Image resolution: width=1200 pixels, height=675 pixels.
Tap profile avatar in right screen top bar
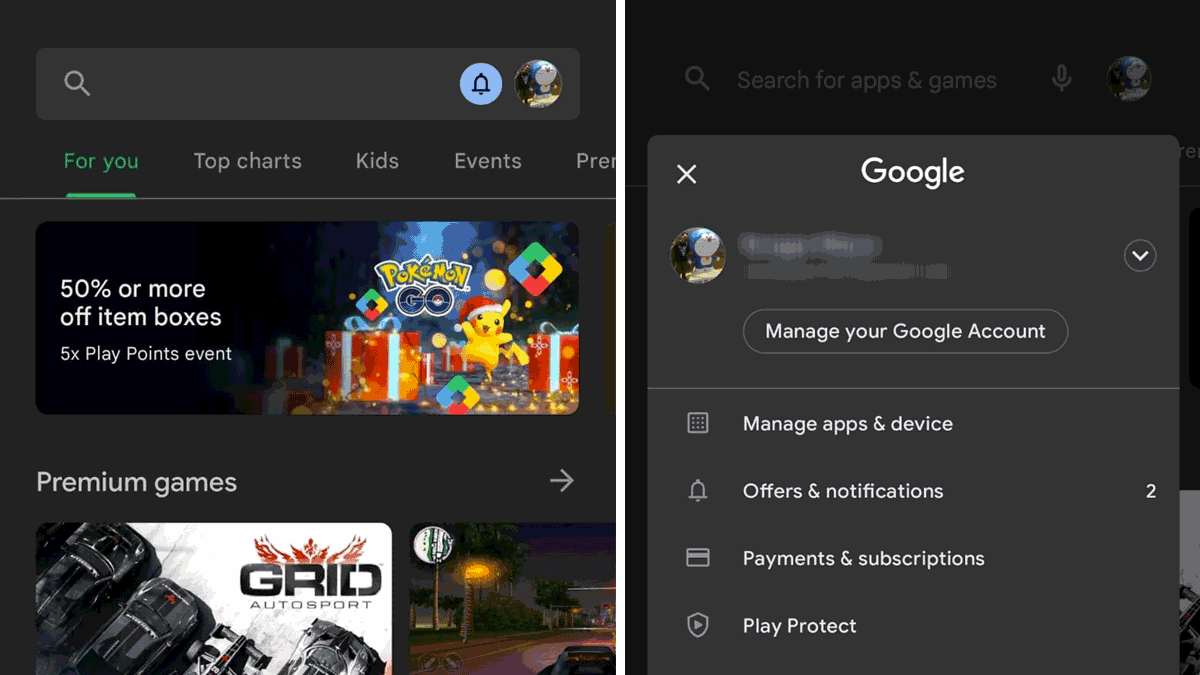coord(1129,79)
